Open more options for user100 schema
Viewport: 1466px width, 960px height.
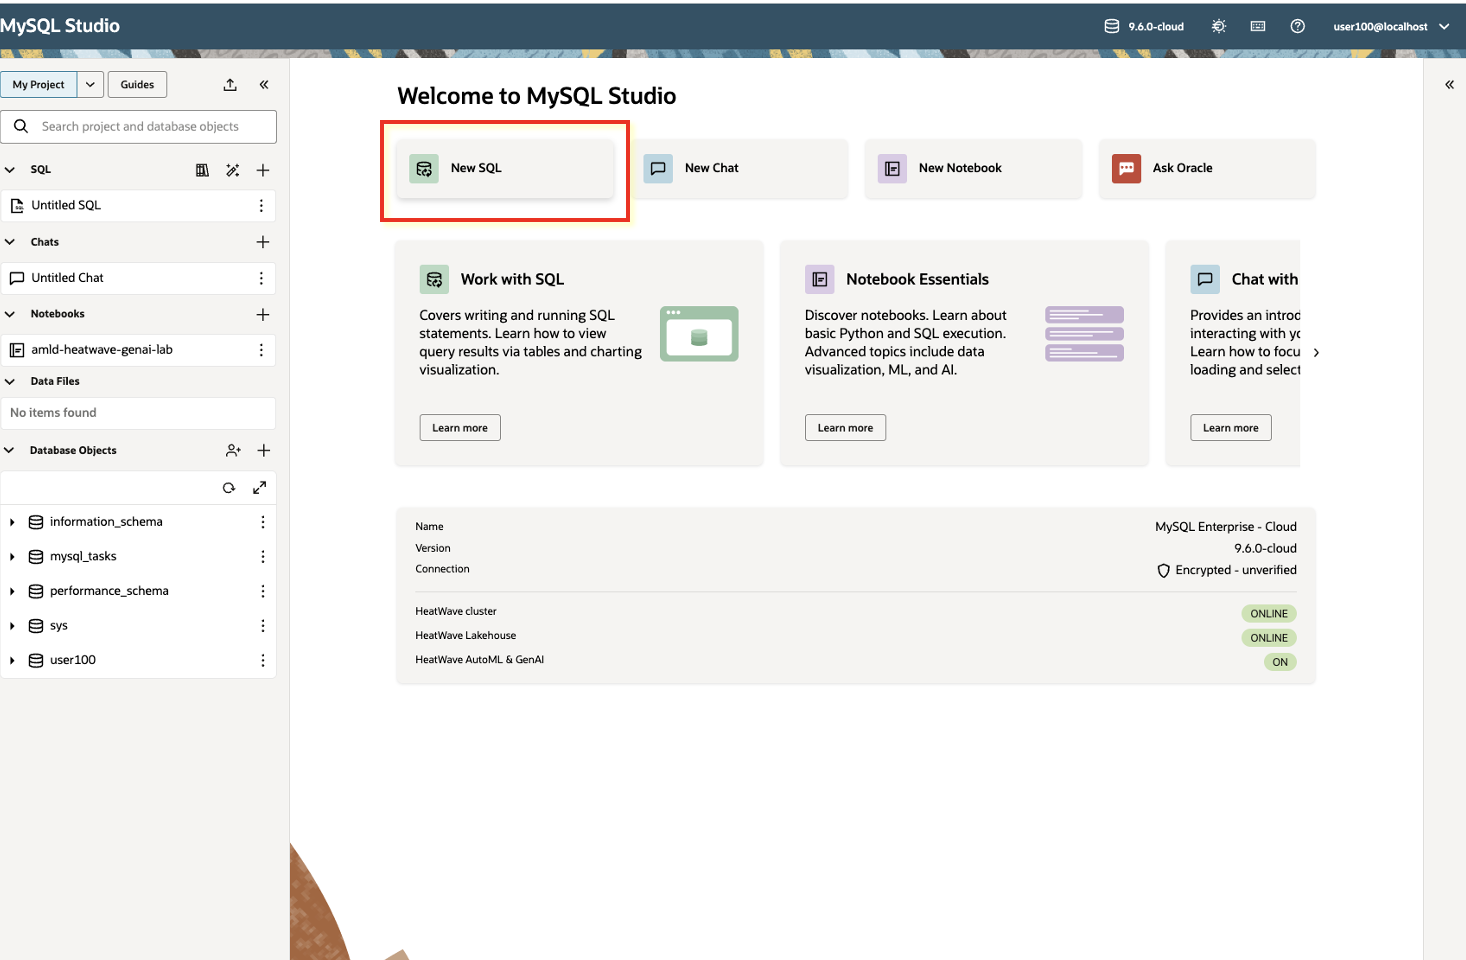(x=263, y=660)
